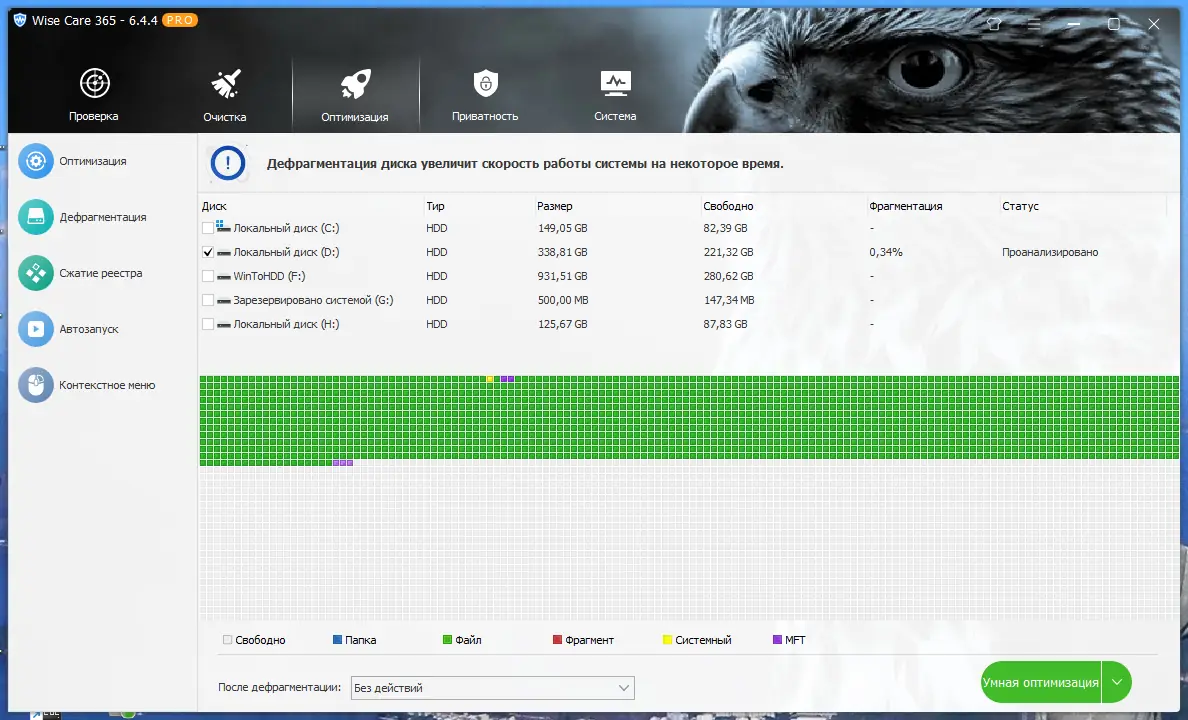1188x720 pixels.
Task: Click the Умная оптимизация button
Action: point(1041,682)
